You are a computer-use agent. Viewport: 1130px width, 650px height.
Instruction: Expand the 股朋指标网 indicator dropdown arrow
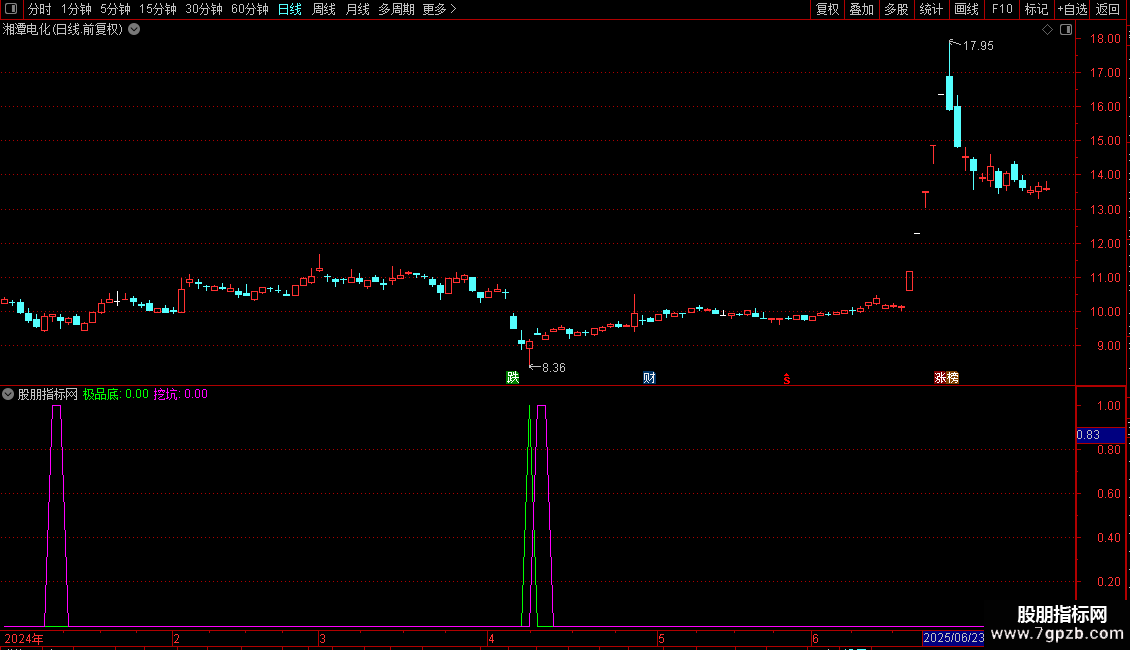8,394
